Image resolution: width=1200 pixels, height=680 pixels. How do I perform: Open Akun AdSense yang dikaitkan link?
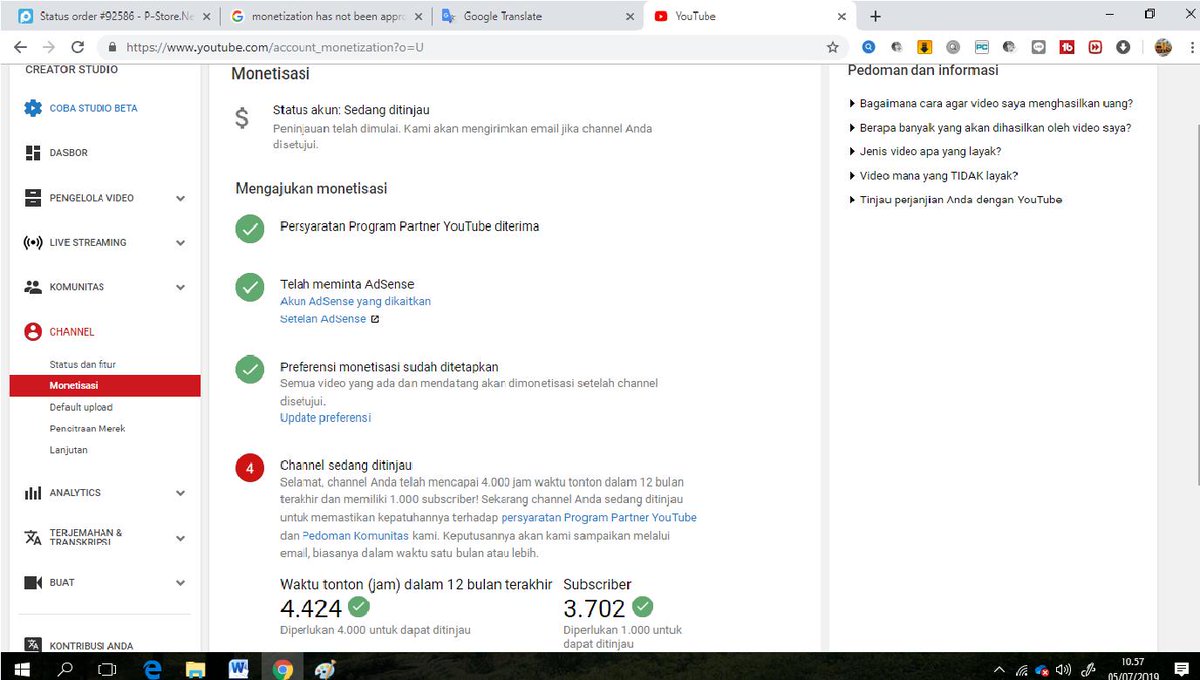(355, 301)
